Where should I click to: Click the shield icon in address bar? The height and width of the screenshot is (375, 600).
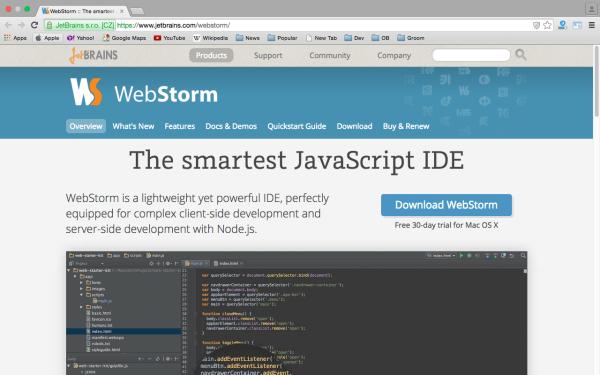click(x=536, y=25)
